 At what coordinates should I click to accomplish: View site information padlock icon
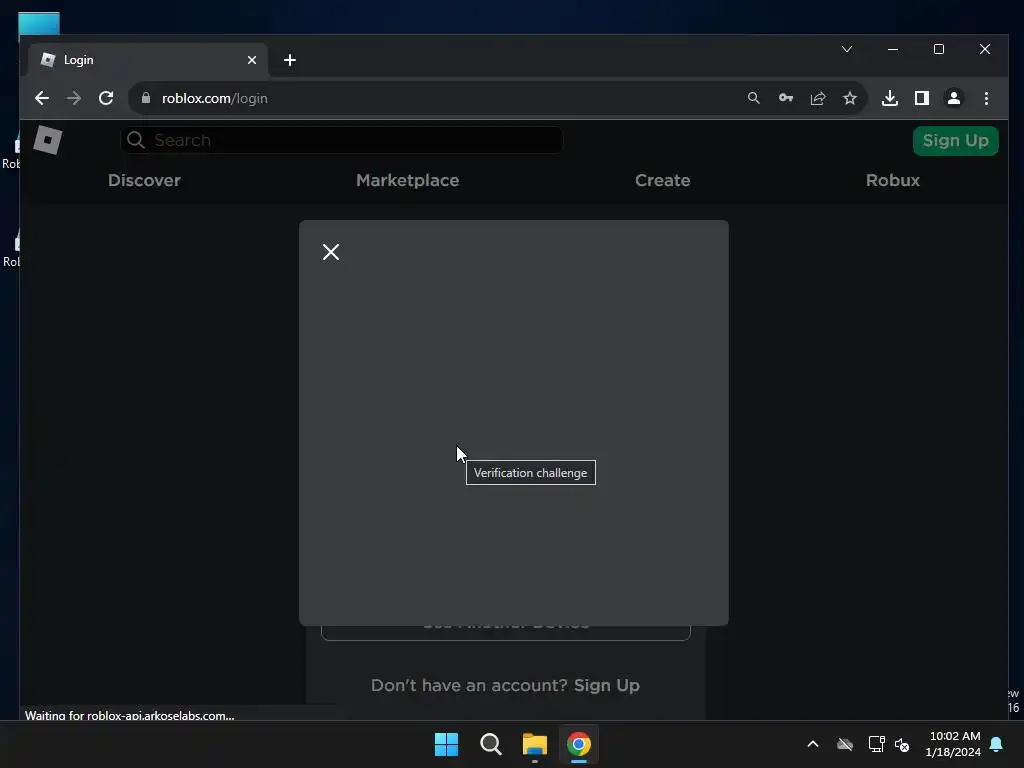[x=146, y=98]
